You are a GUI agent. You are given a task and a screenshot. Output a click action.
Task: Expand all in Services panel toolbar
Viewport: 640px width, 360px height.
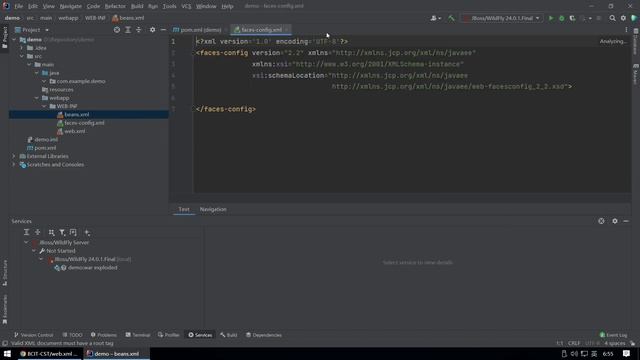pyautogui.click(x=27, y=232)
